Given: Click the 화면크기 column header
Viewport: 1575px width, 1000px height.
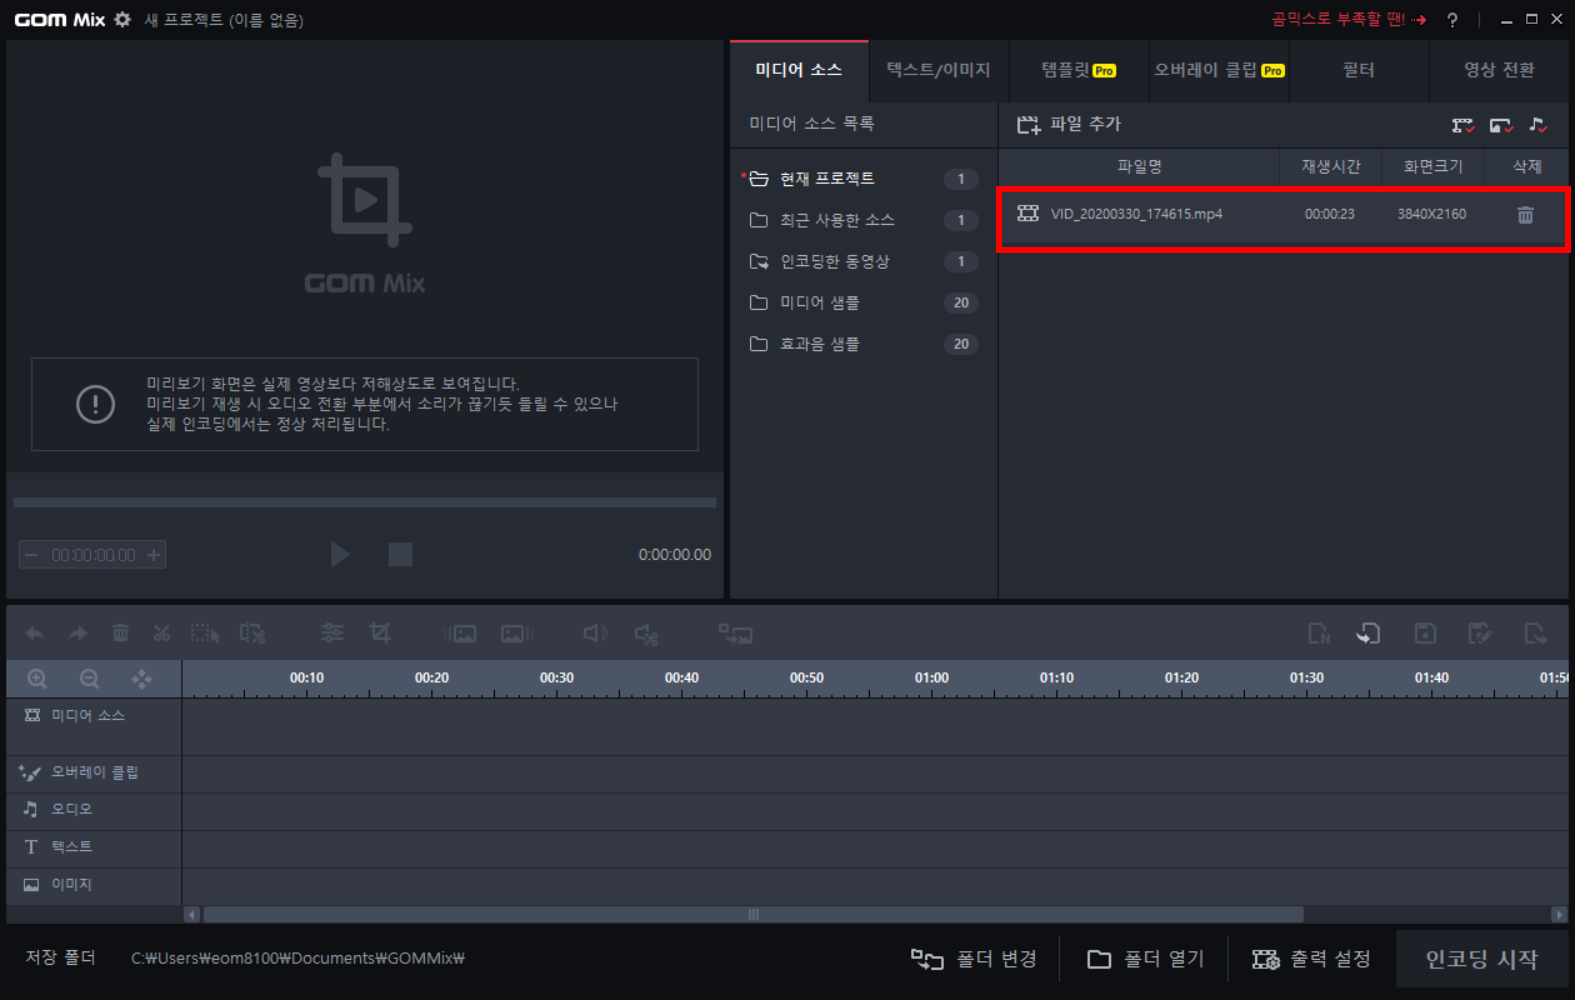Looking at the screenshot, I should tap(1432, 167).
